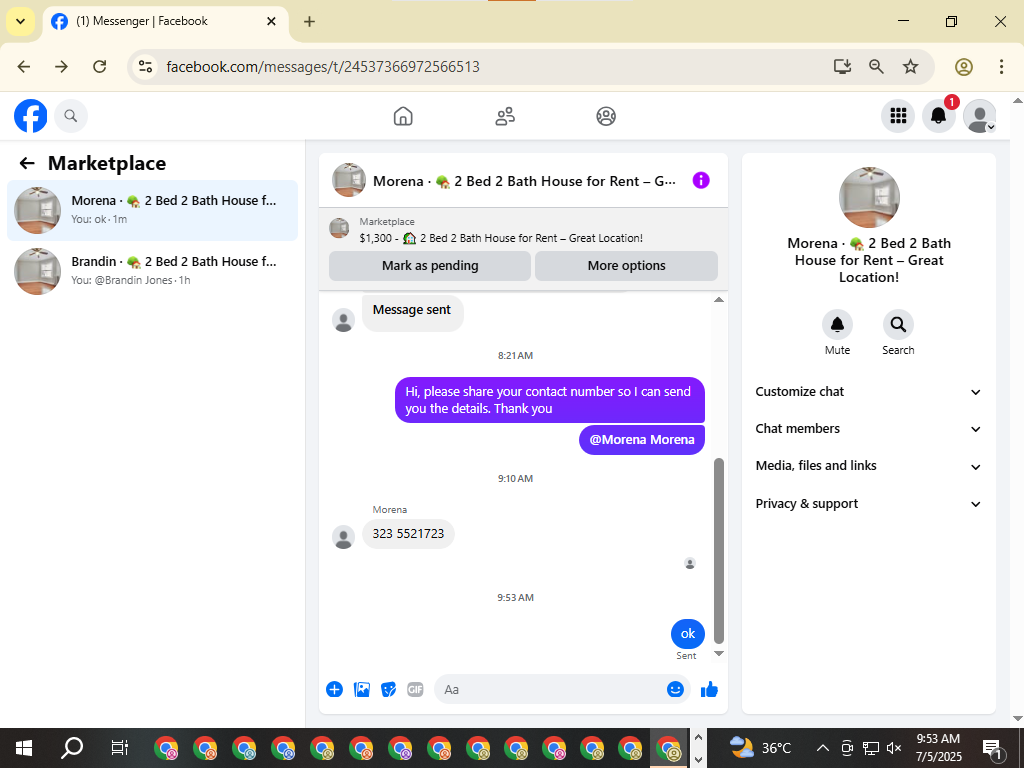Attach a photo using the image icon
Screen dimensions: 1024x768
coord(362,689)
